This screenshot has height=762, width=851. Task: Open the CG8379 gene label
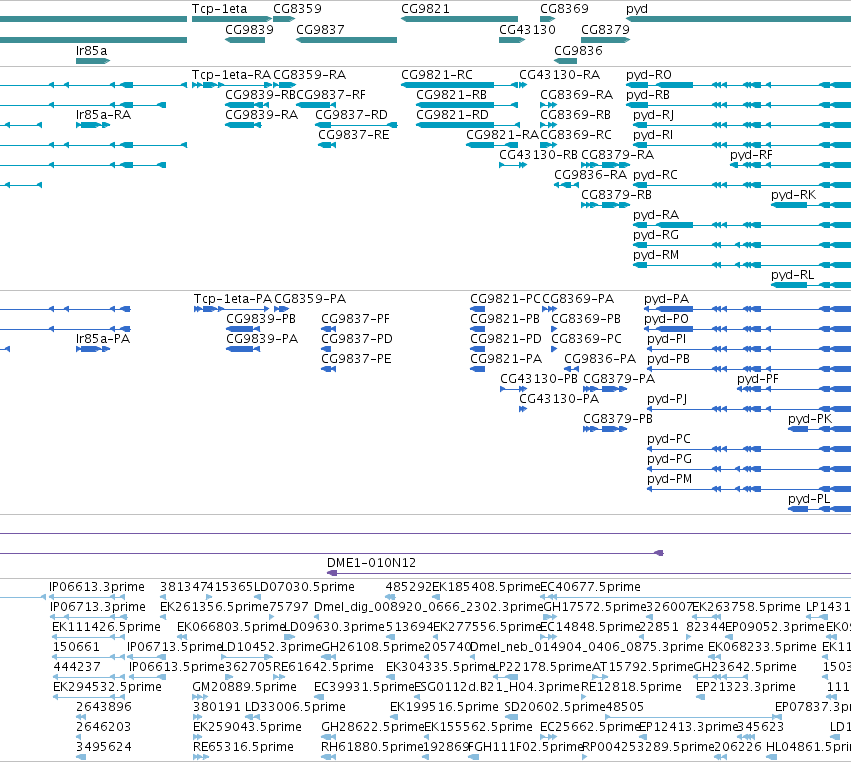pos(605,29)
